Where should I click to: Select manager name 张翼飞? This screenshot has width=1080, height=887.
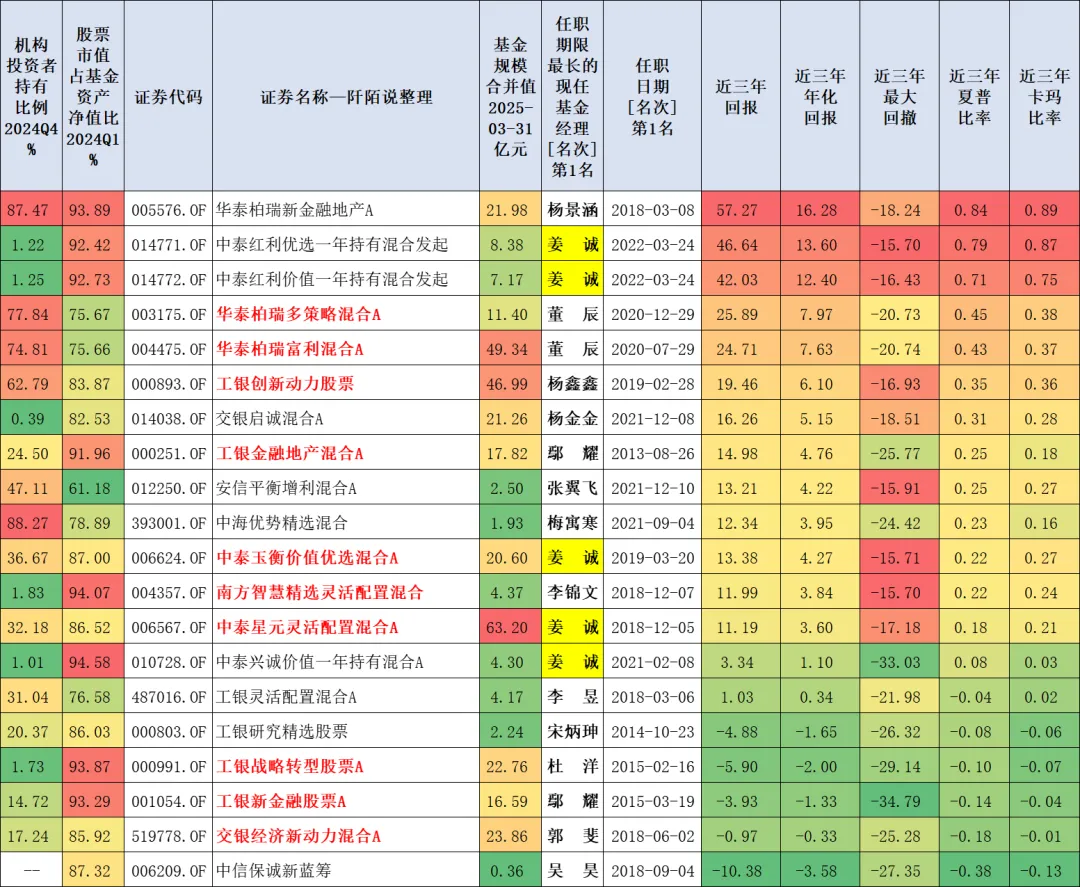coord(572,488)
